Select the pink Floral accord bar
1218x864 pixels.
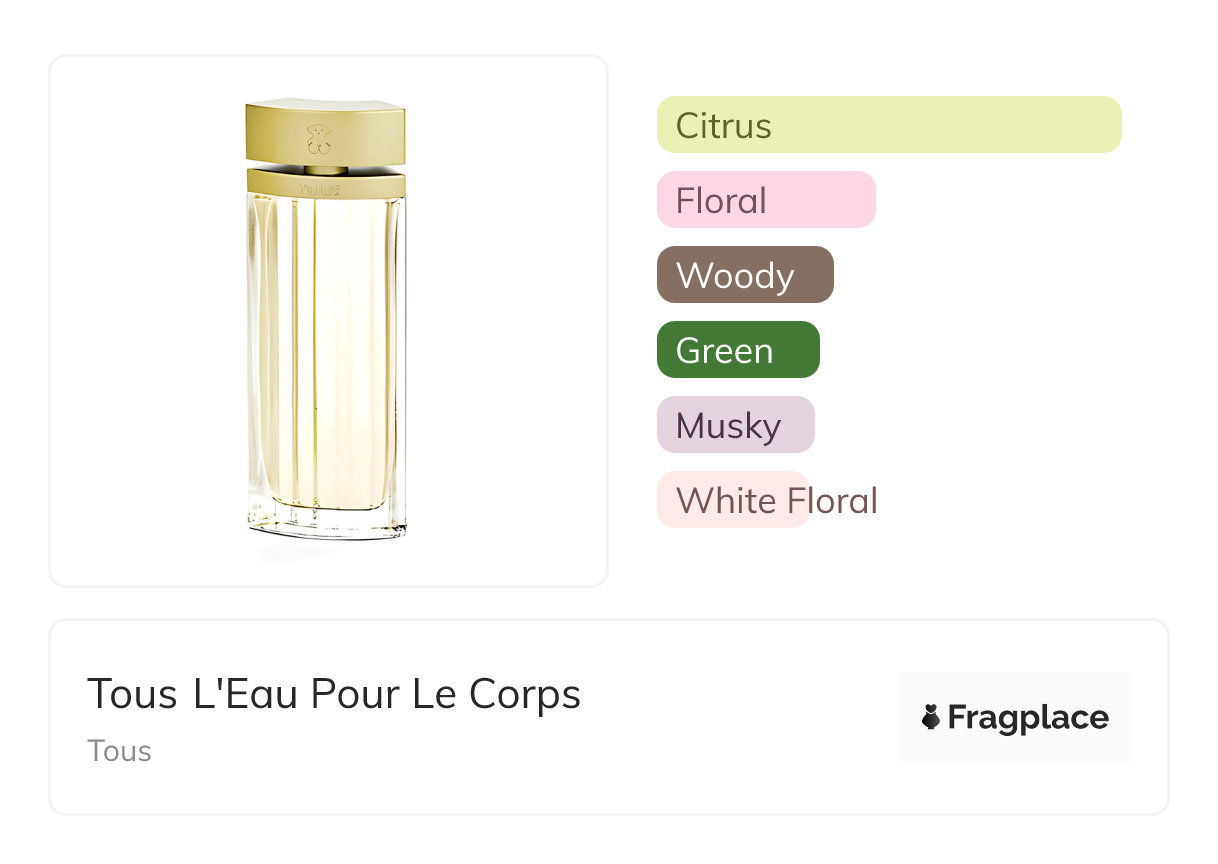click(765, 200)
